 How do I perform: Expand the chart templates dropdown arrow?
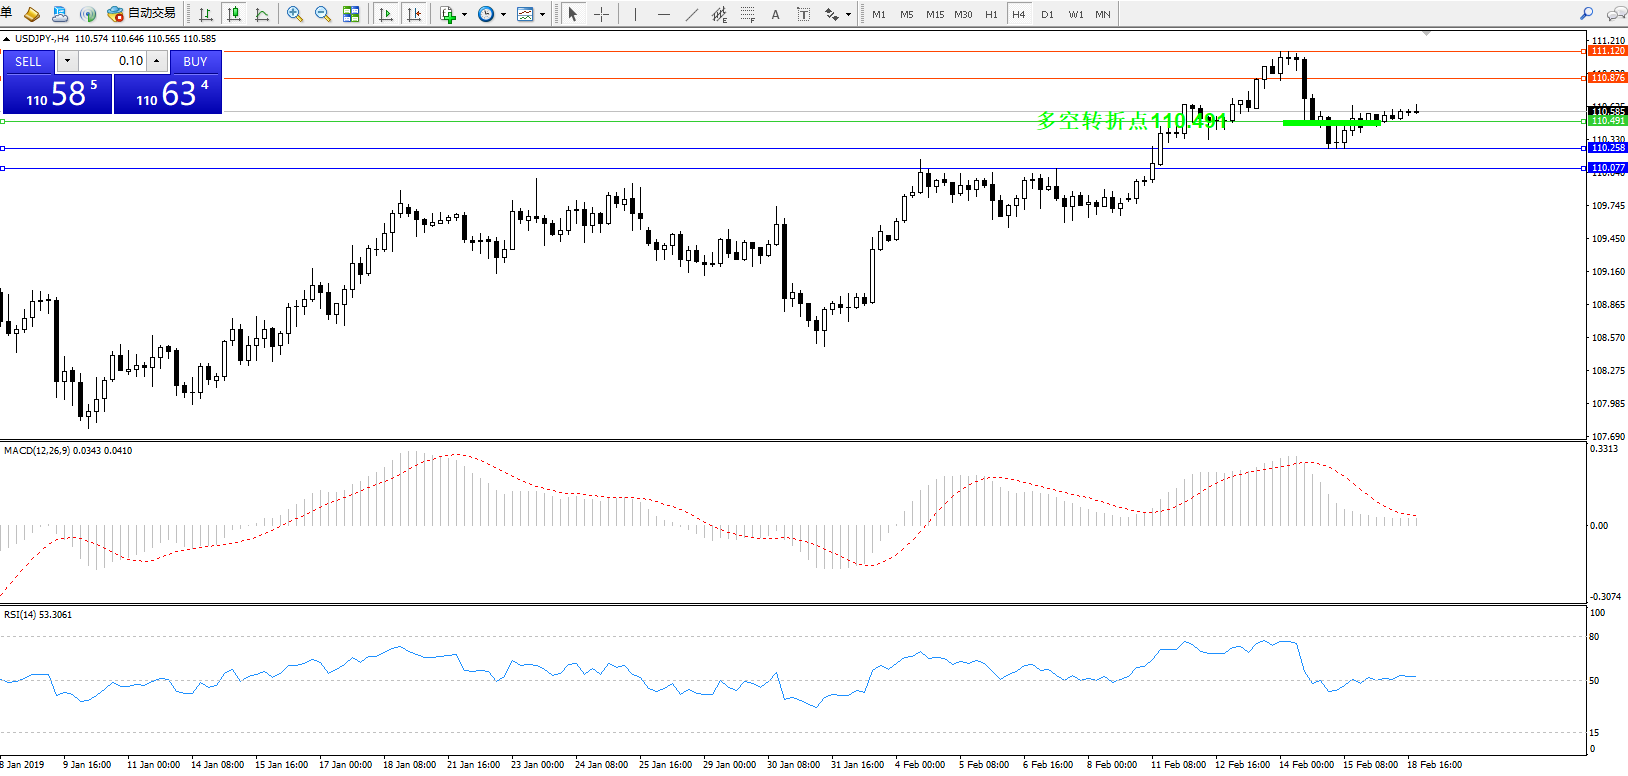pos(542,14)
